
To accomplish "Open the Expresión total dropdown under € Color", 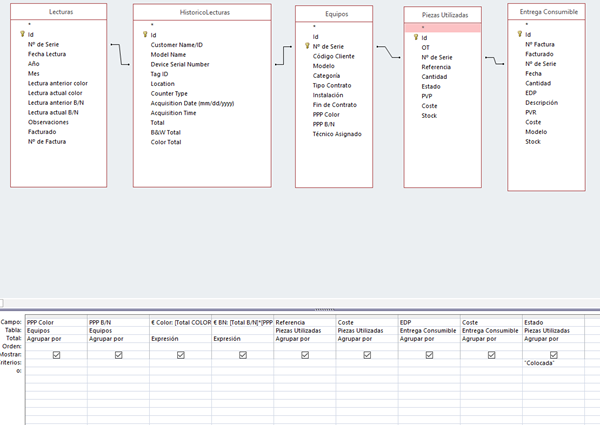I will 180,339.
